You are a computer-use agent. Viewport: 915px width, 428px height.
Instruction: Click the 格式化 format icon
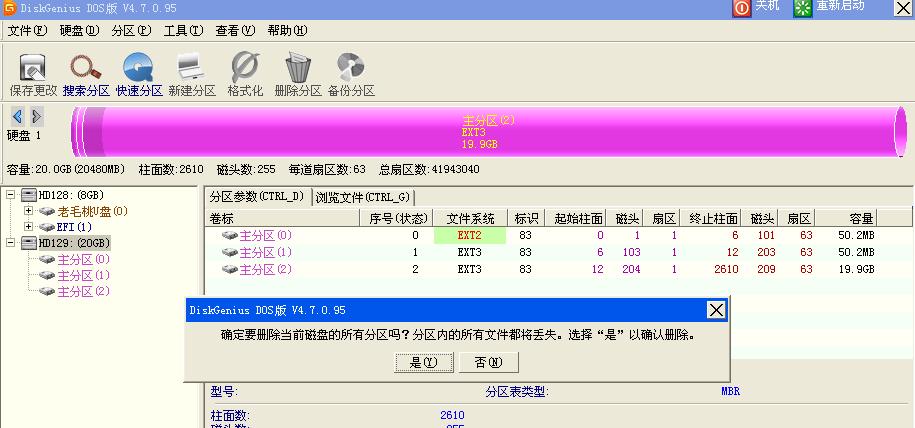245,67
